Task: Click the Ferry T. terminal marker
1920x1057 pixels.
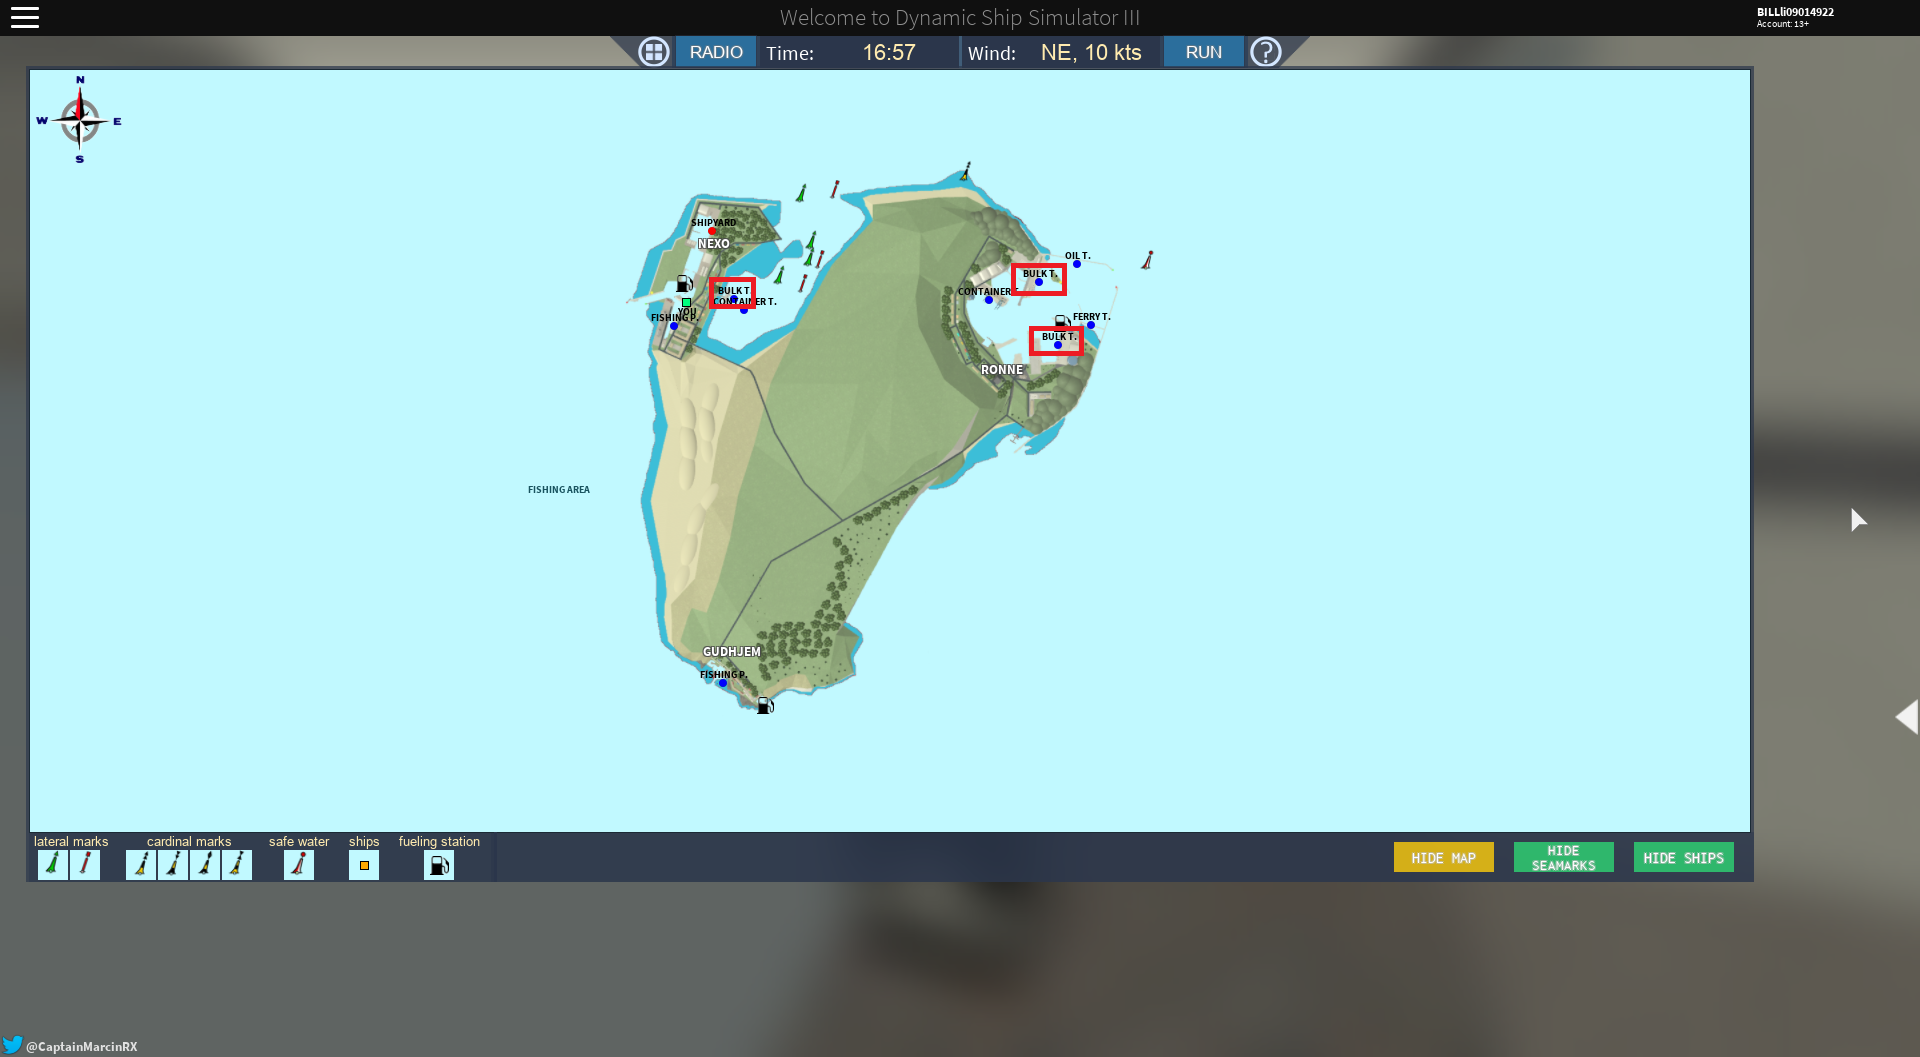Action: (1091, 325)
